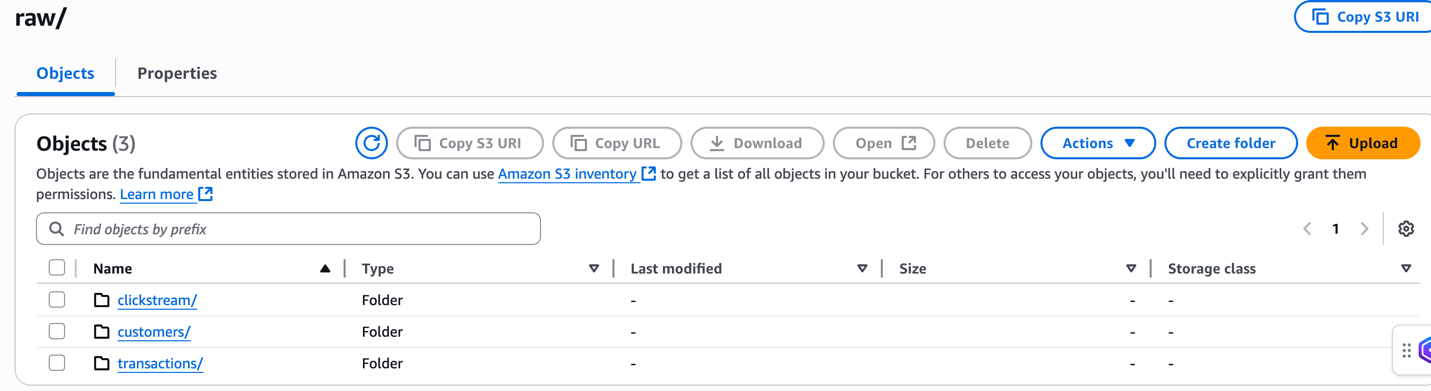Click Folder type cell in customers/ row
Viewport: 1431px width, 391px height.
(x=382, y=331)
